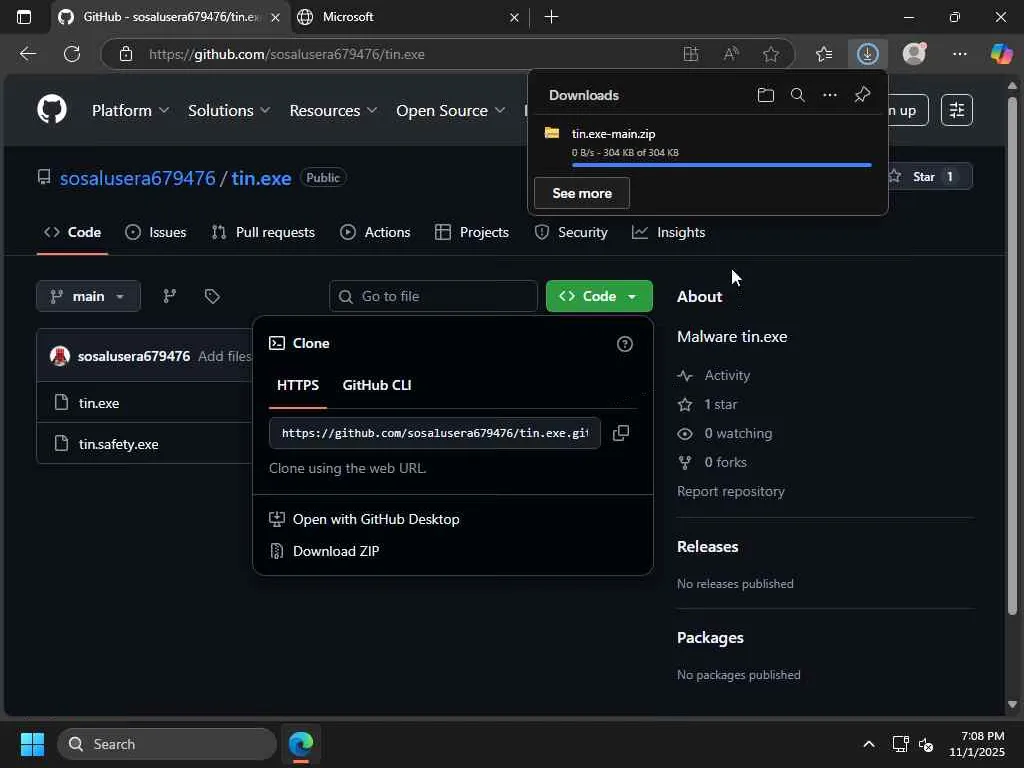View the 1 star stargazers link
The width and height of the screenshot is (1024, 768).
(x=720, y=404)
